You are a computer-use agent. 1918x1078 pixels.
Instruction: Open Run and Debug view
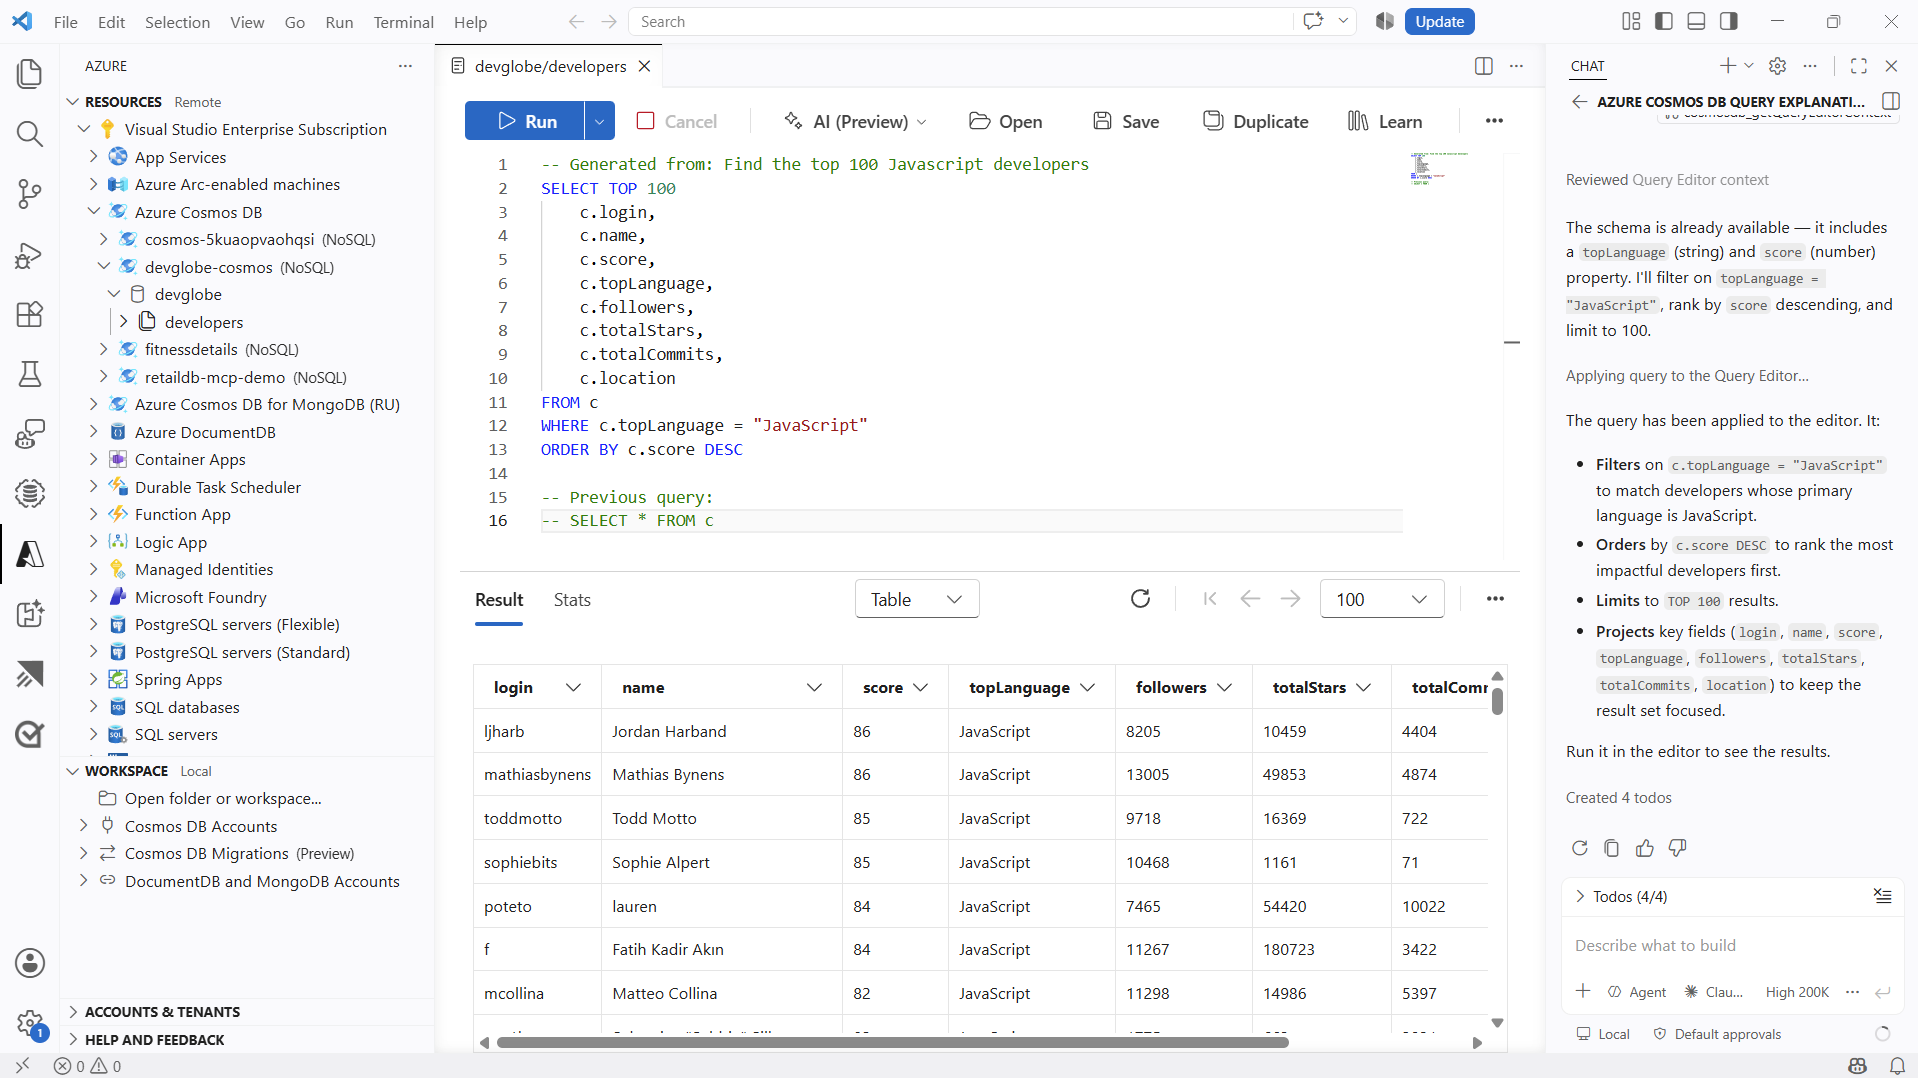(x=30, y=255)
